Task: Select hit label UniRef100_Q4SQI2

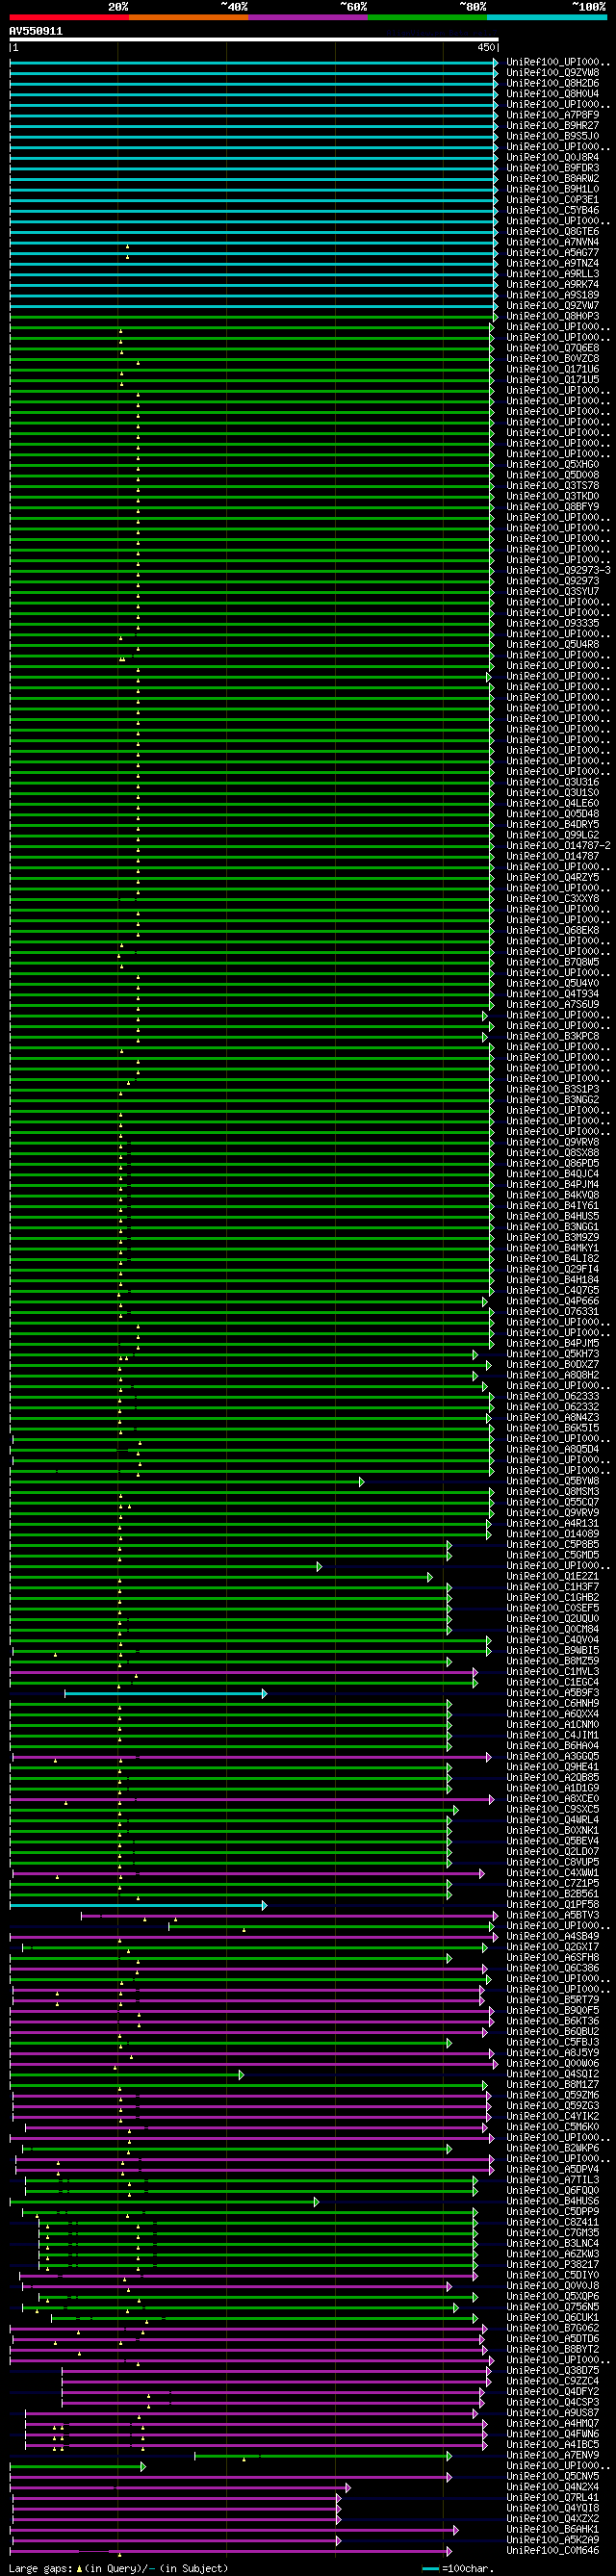Action: 553,2074
